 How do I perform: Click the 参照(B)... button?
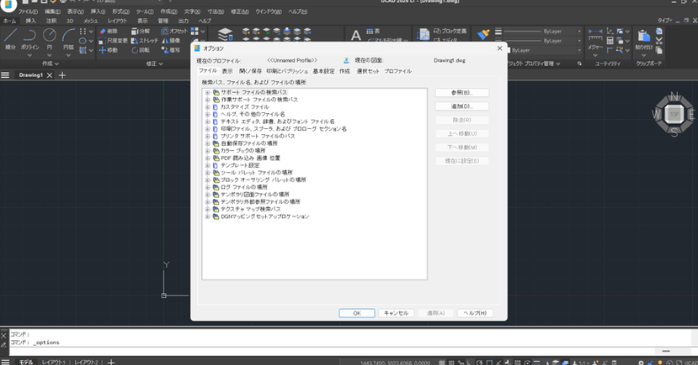coord(462,93)
